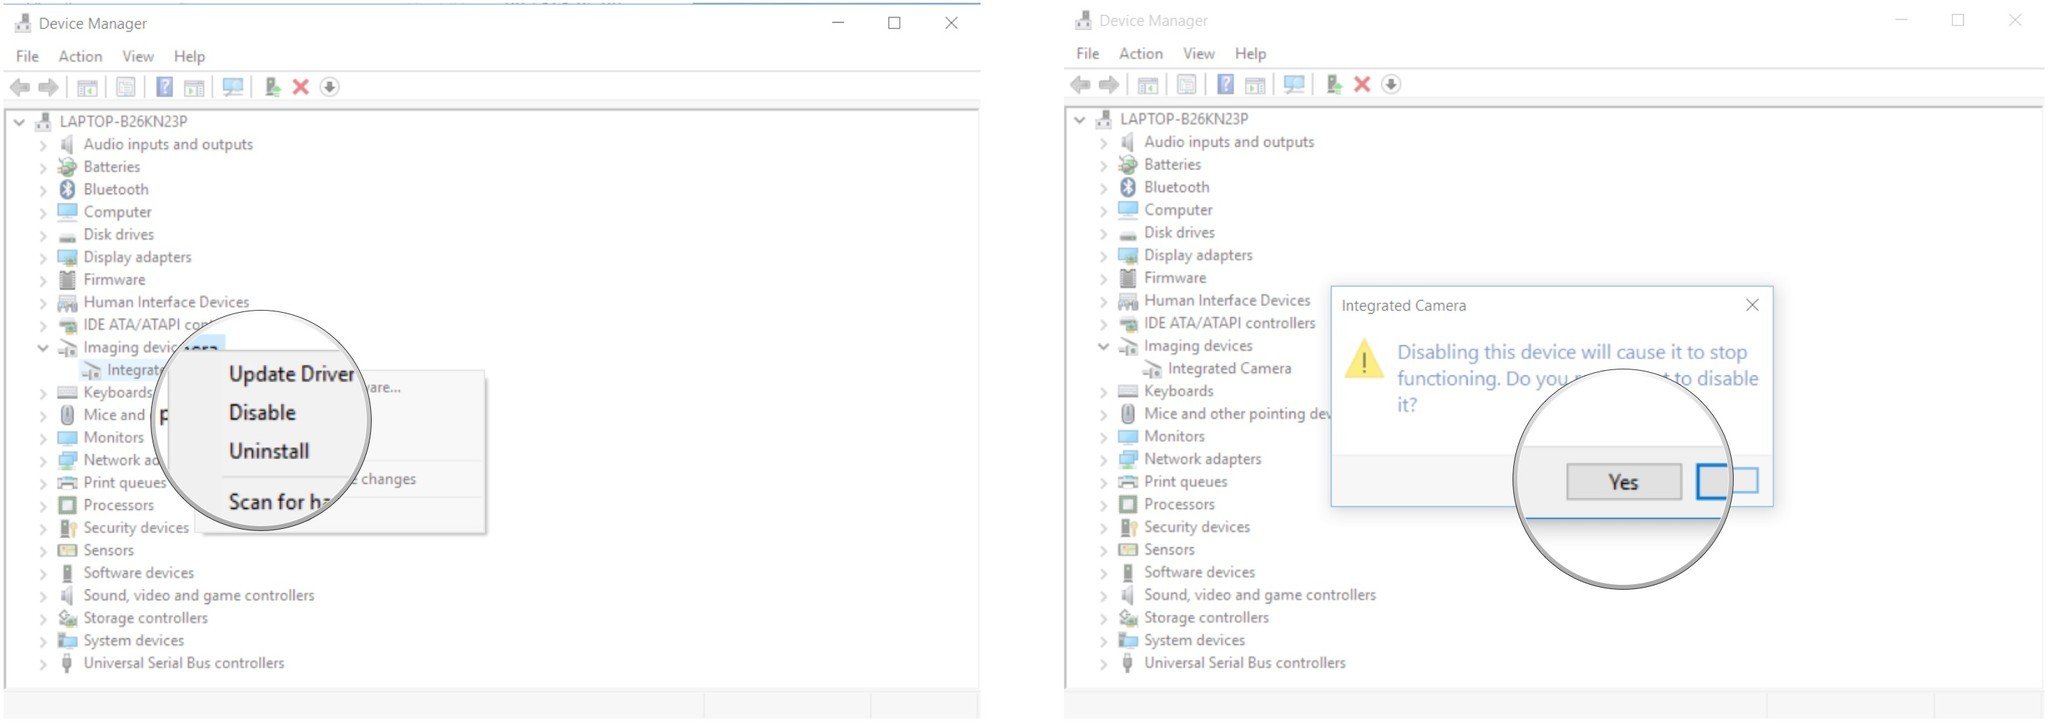This screenshot has width=2048, height=722.
Task: Click Update driver icon in right window toolbar
Action: tap(1333, 84)
